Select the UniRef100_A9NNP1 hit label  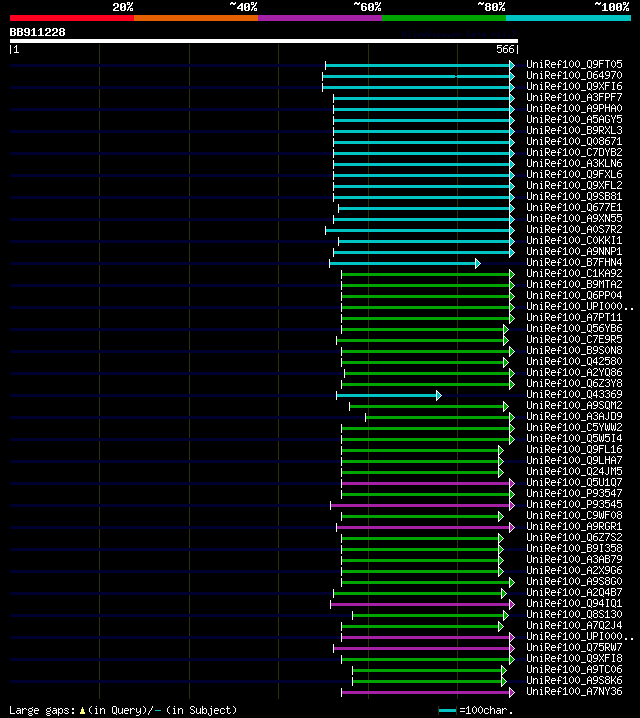[574, 251]
